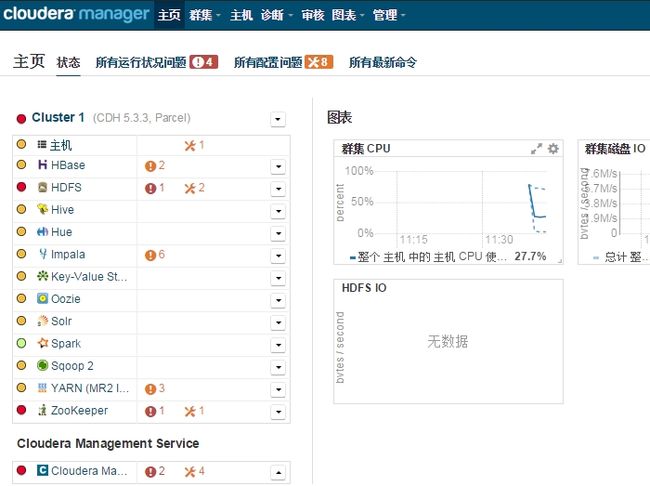Open the 所有最新命令 tab

[383, 62]
